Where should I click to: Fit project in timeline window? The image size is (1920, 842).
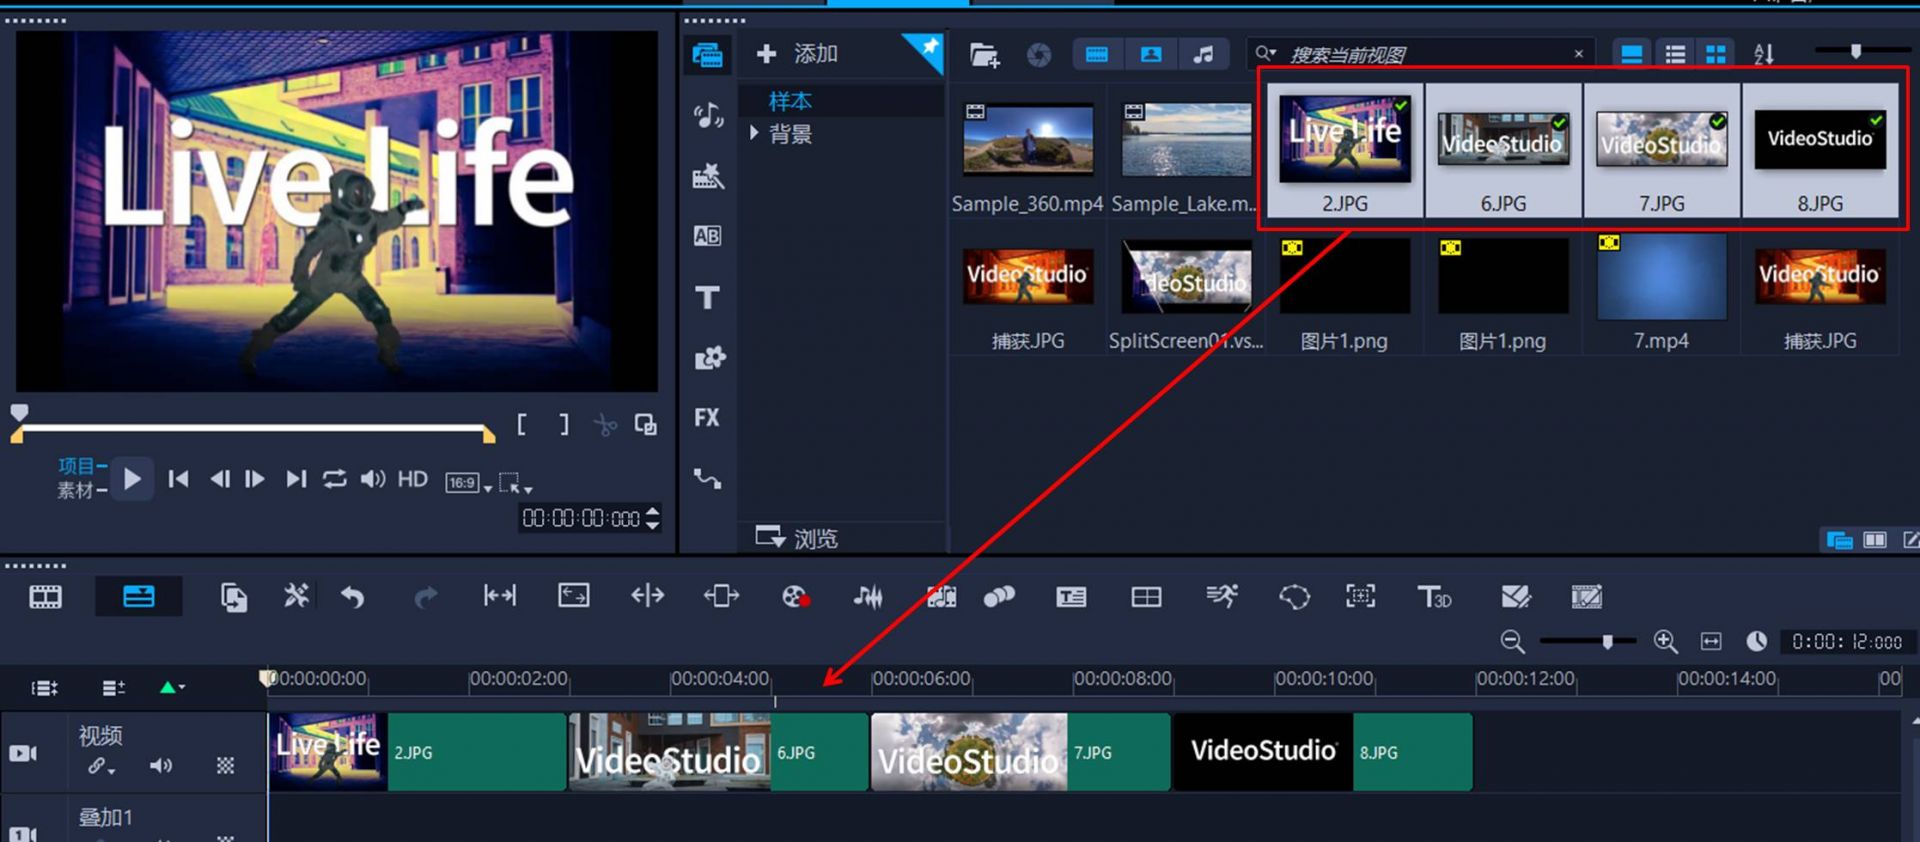[1711, 642]
